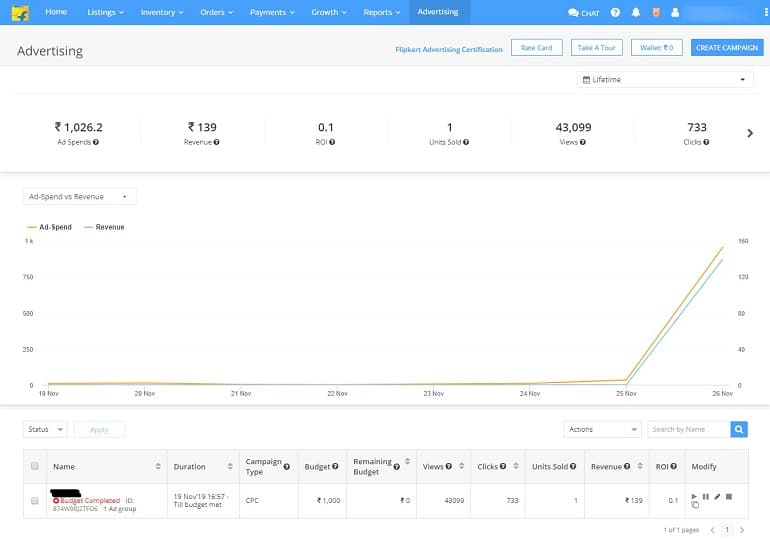Open the Actions dropdown
Image resolution: width=770 pixels, height=539 pixels.
tap(602, 430)
